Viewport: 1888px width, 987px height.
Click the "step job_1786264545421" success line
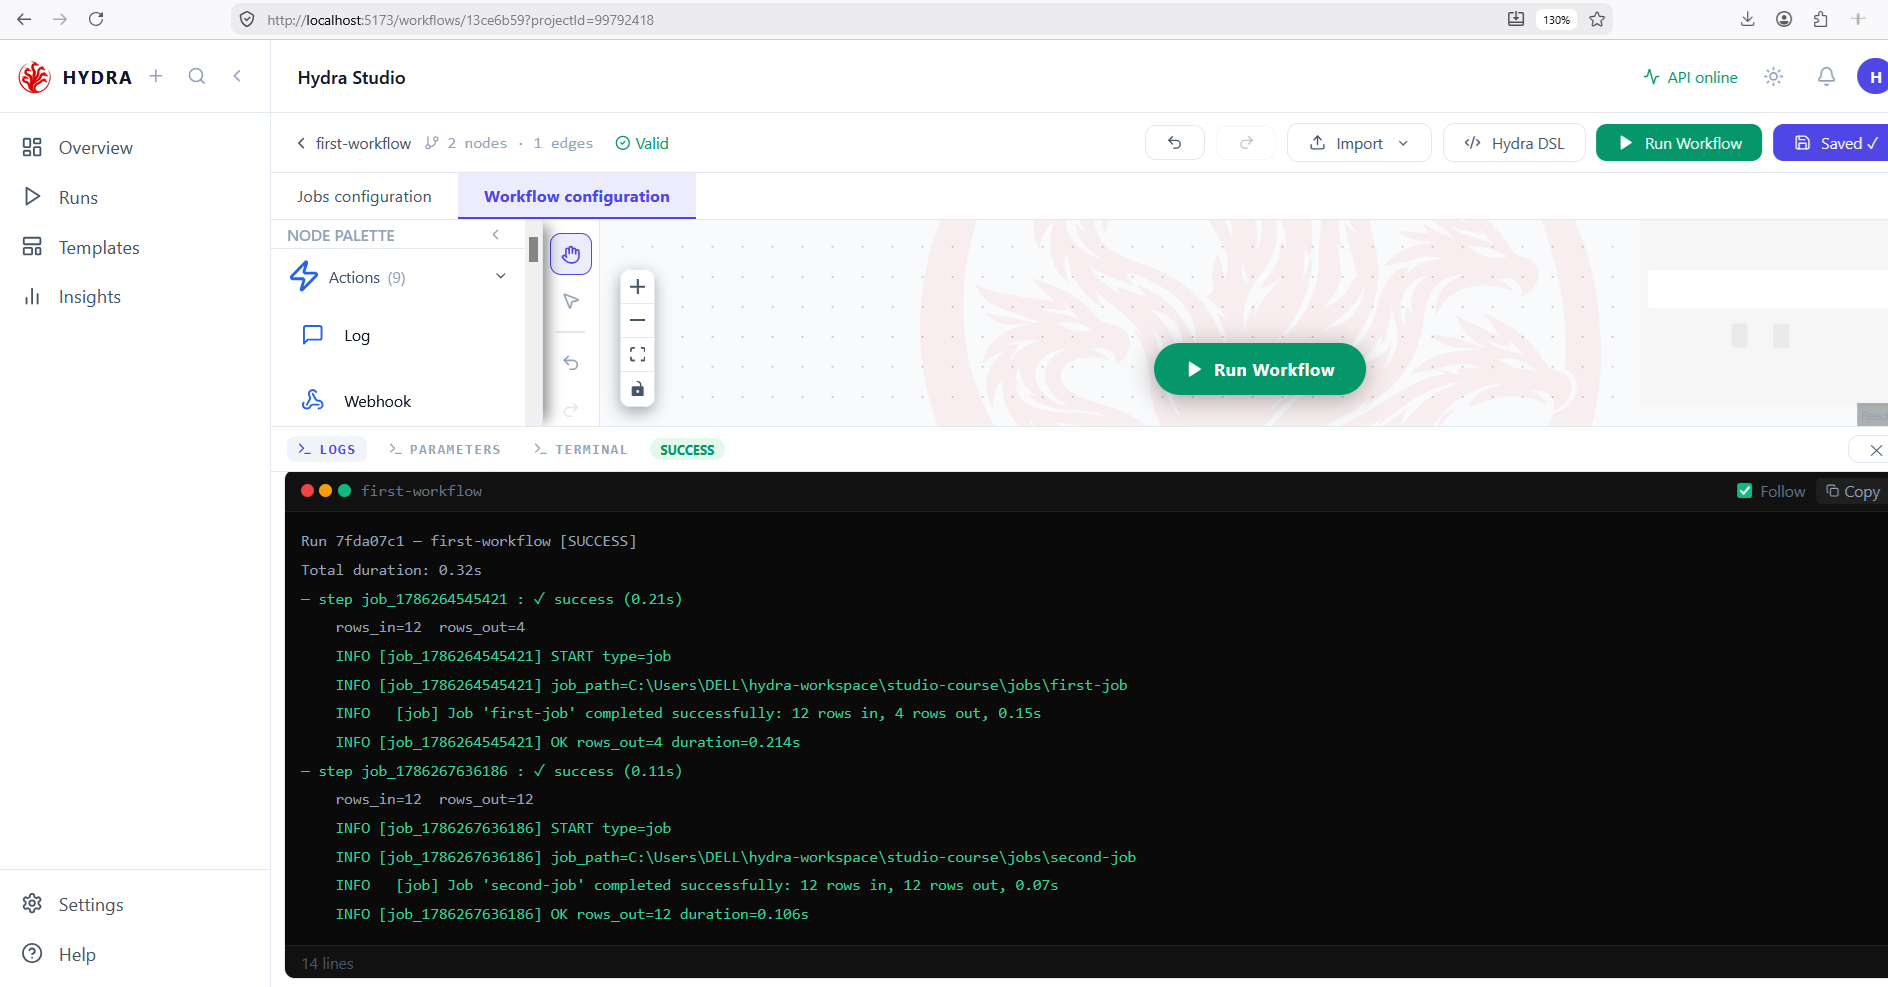492,599
